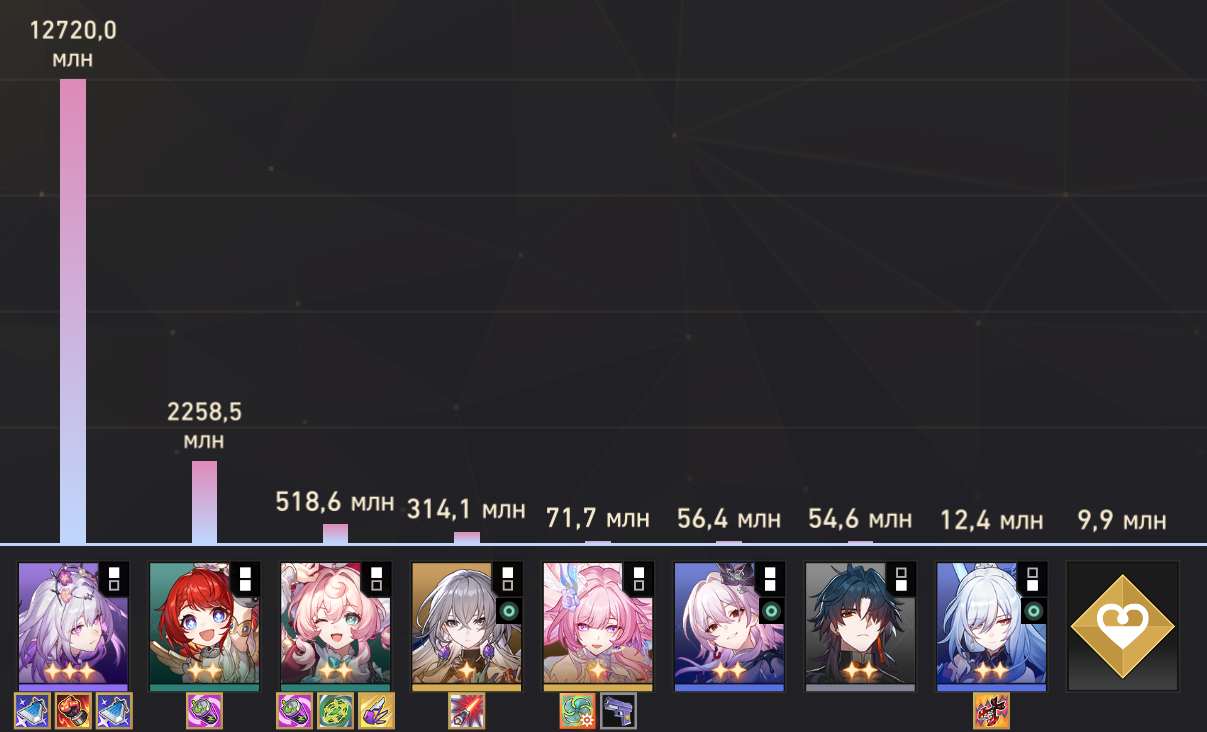This screenshot has height=732, width=1207.
Task: Select the 518,6 млн value label
Action: [x=335, y=502]
